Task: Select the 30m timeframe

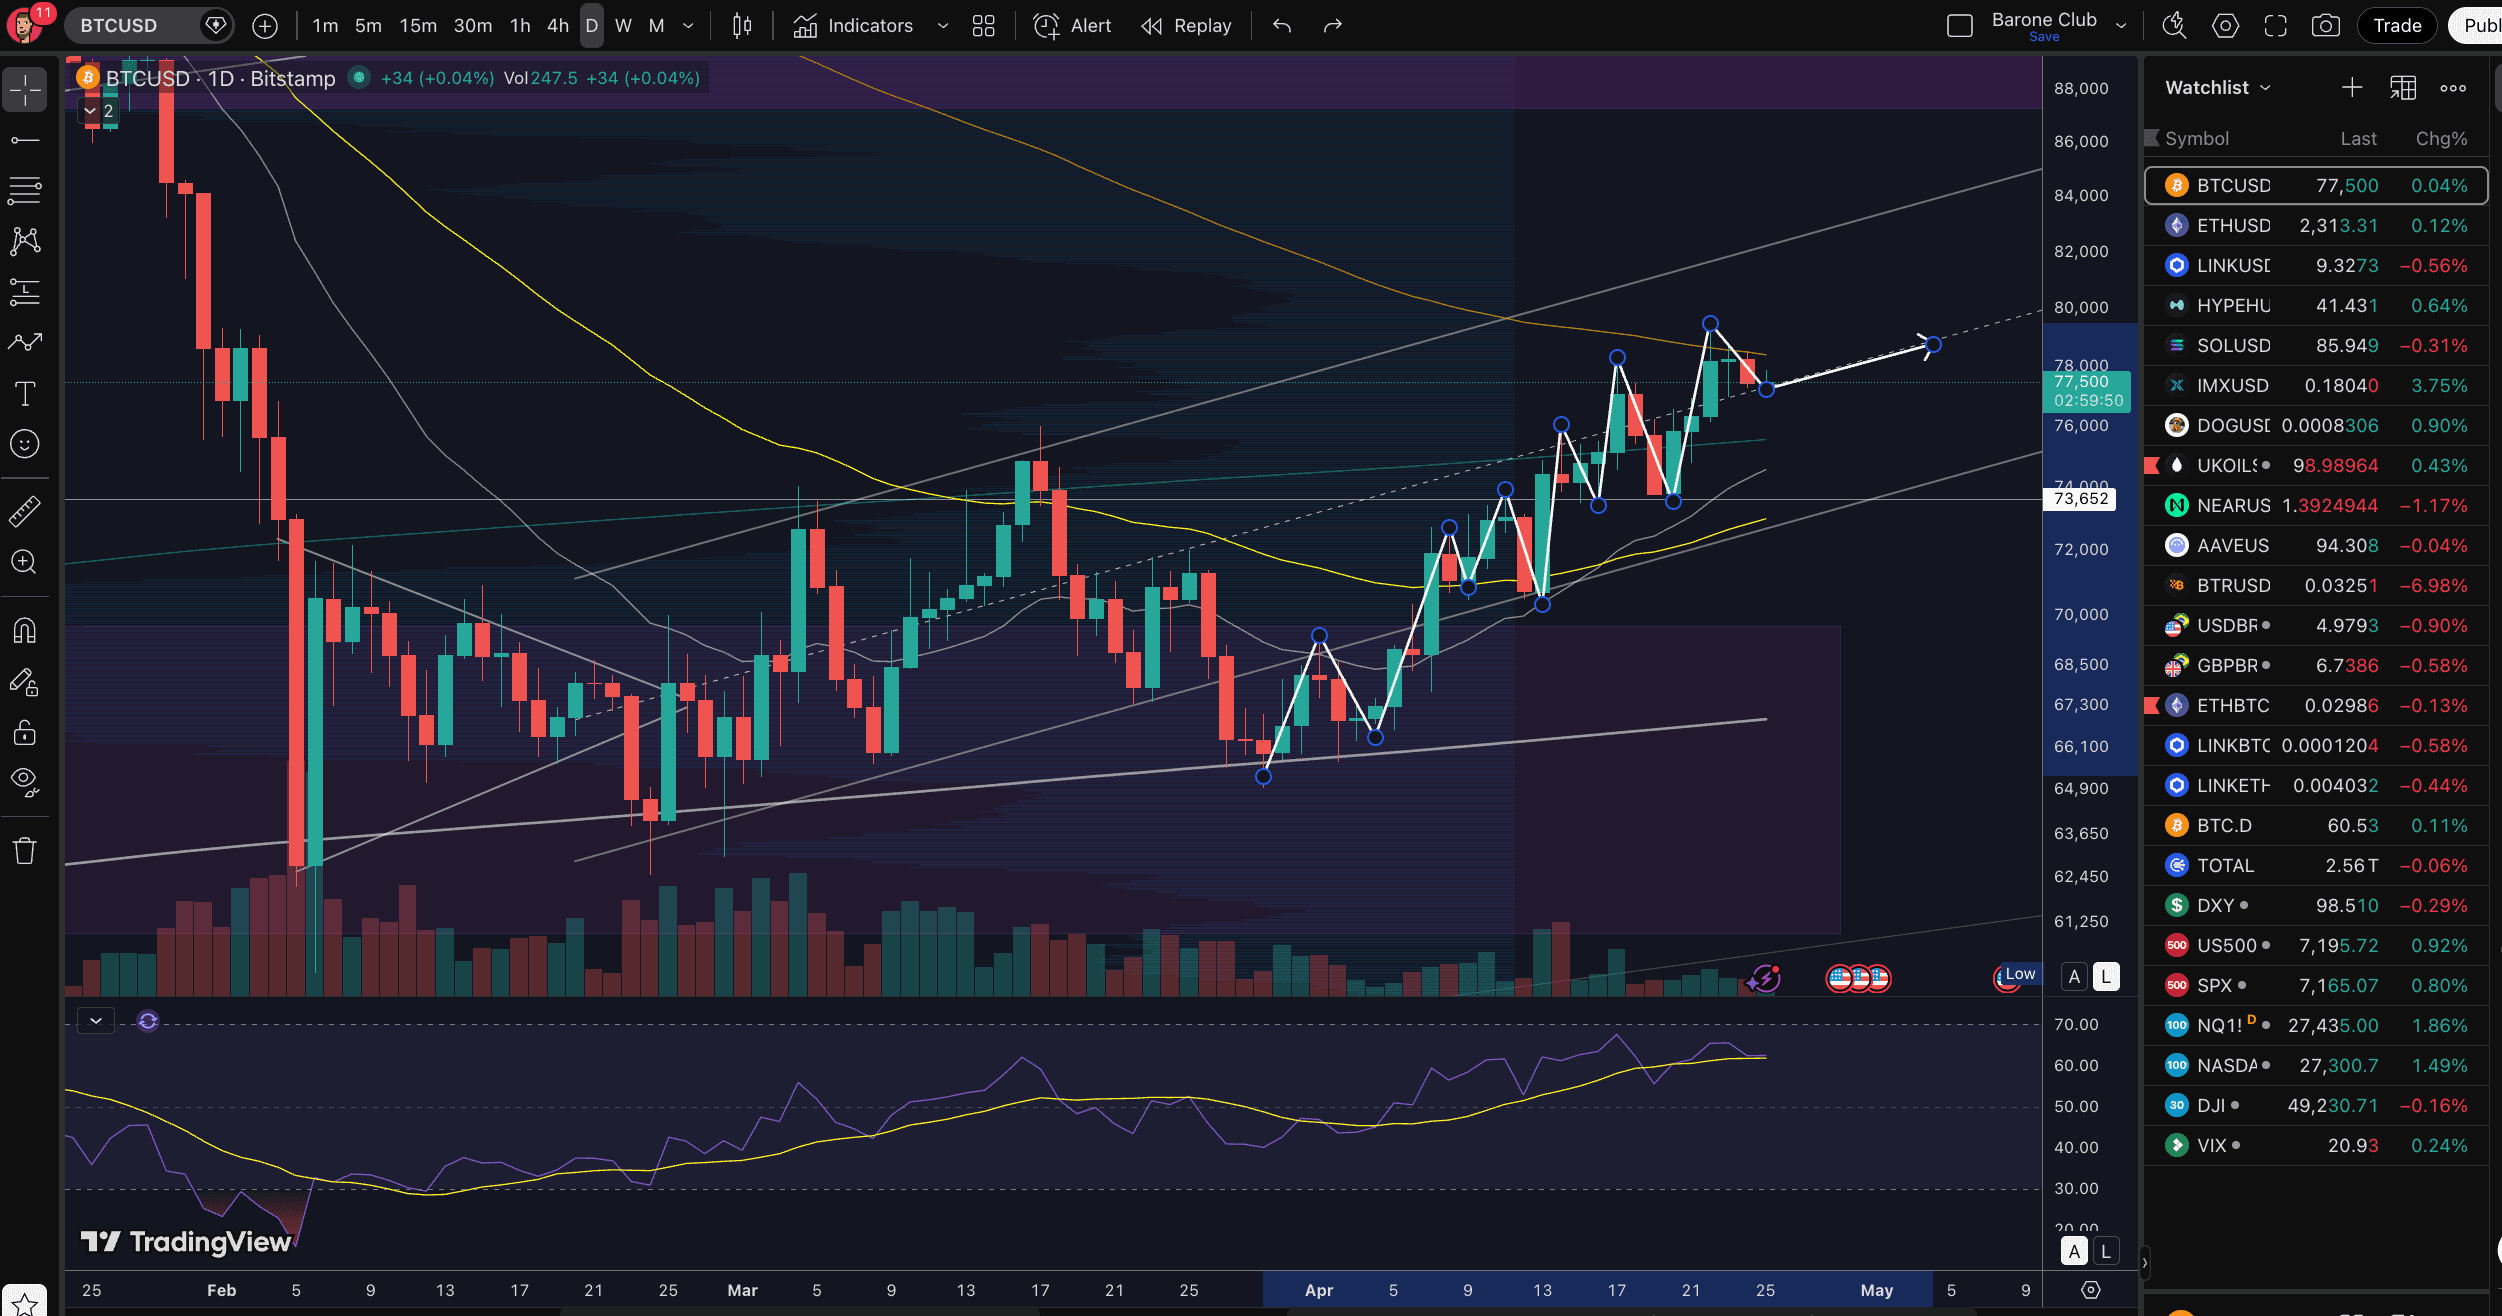Action: coord(473,26)
